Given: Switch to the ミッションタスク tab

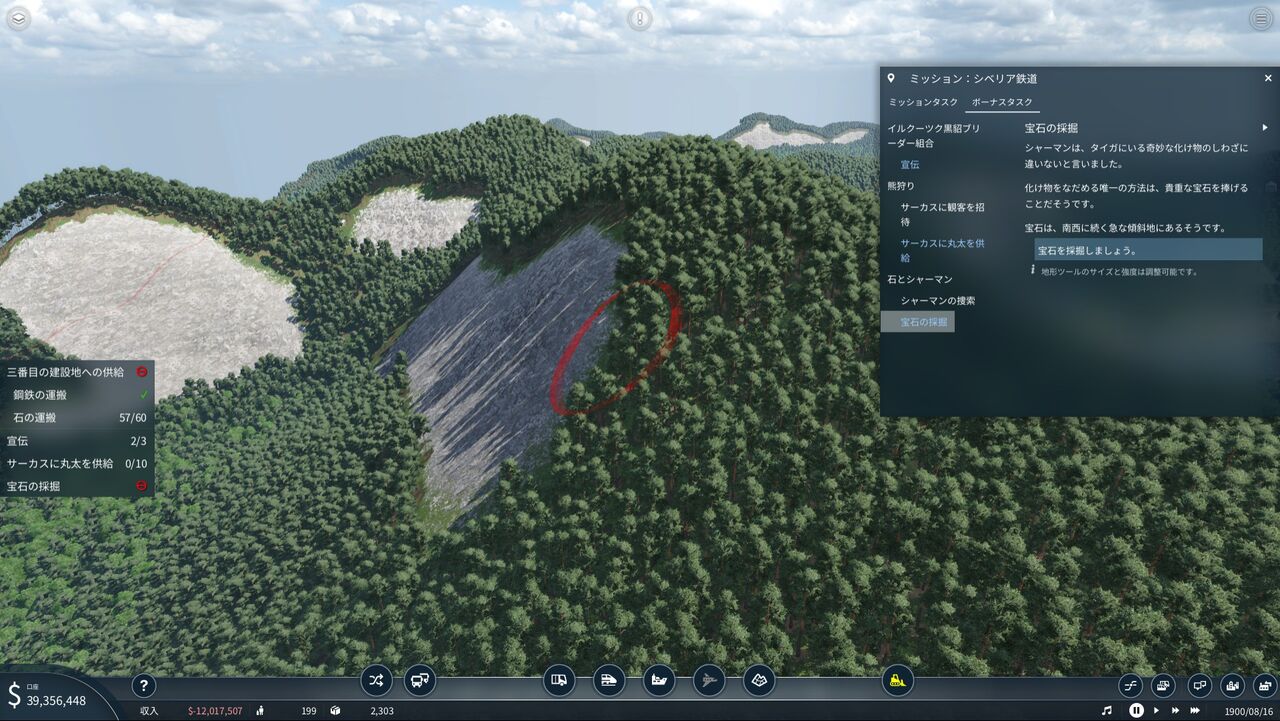Looking at the screenshot, I should (923, 103).
